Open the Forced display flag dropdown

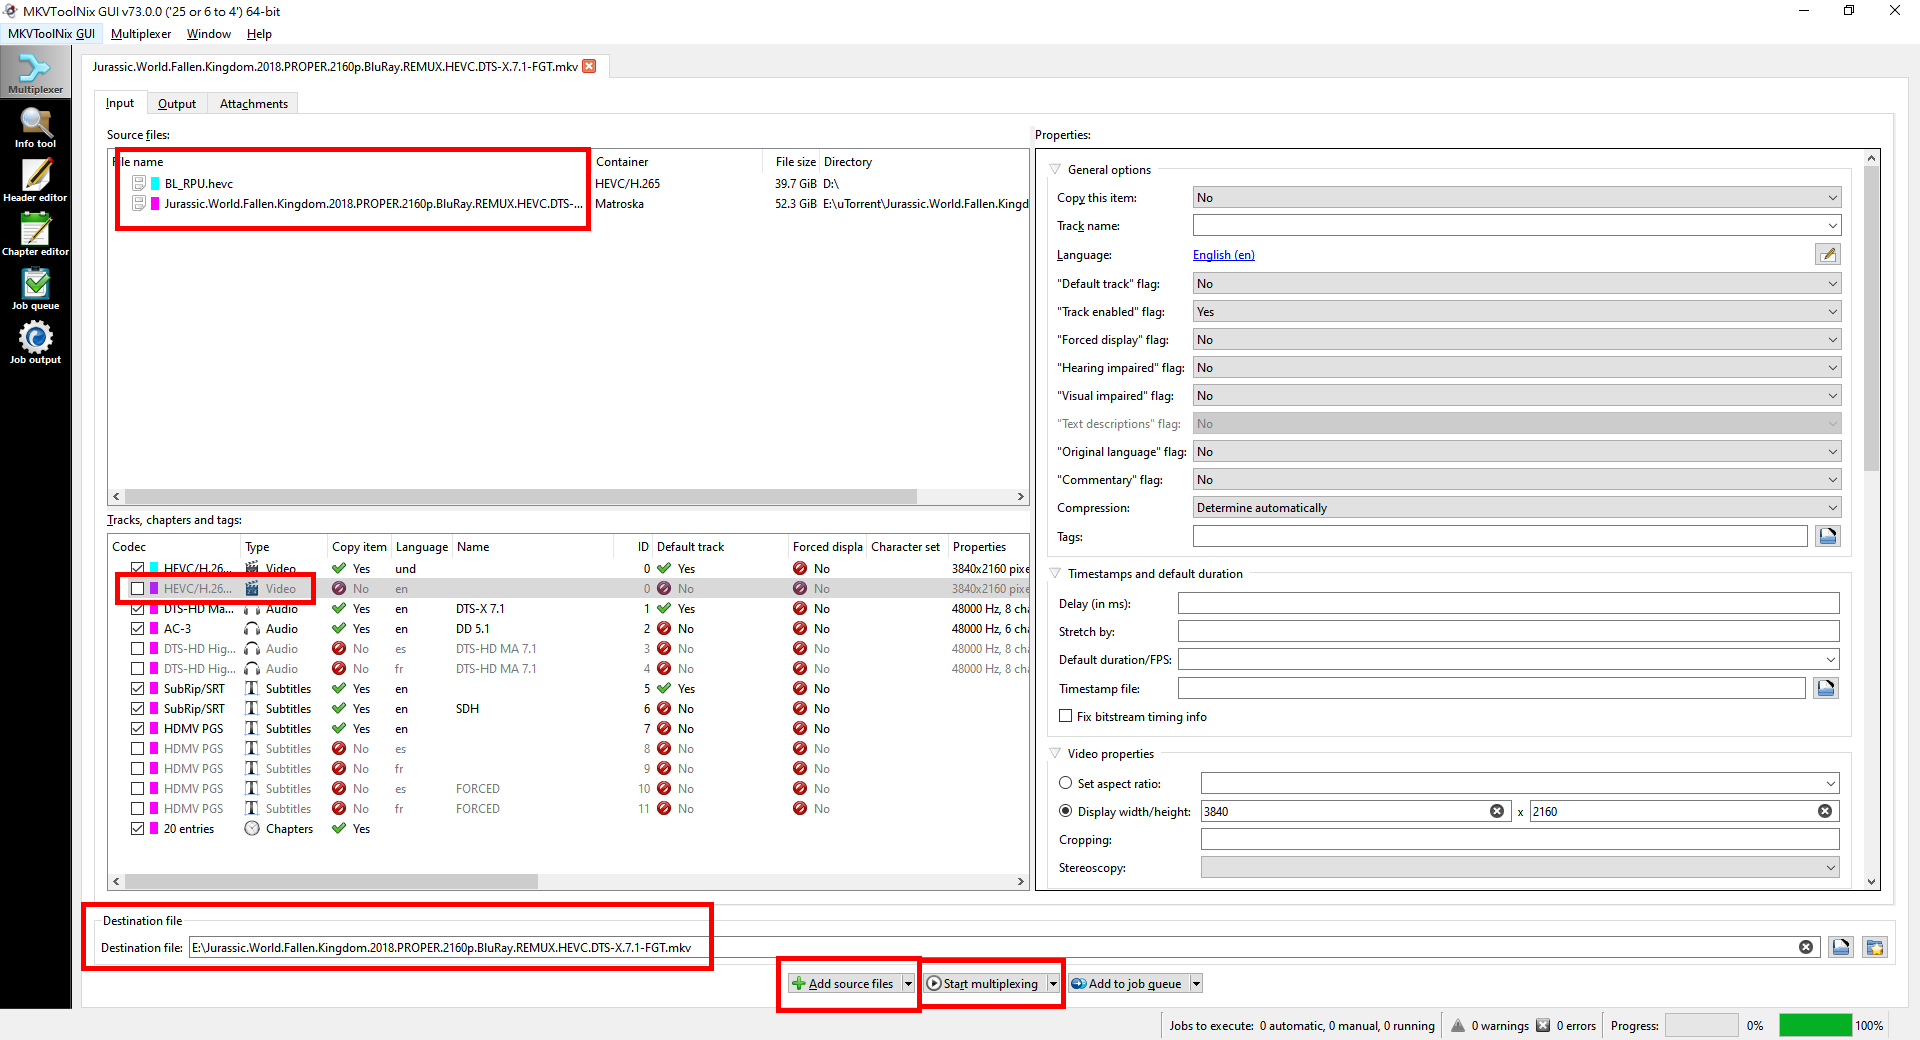(1516, 340)
